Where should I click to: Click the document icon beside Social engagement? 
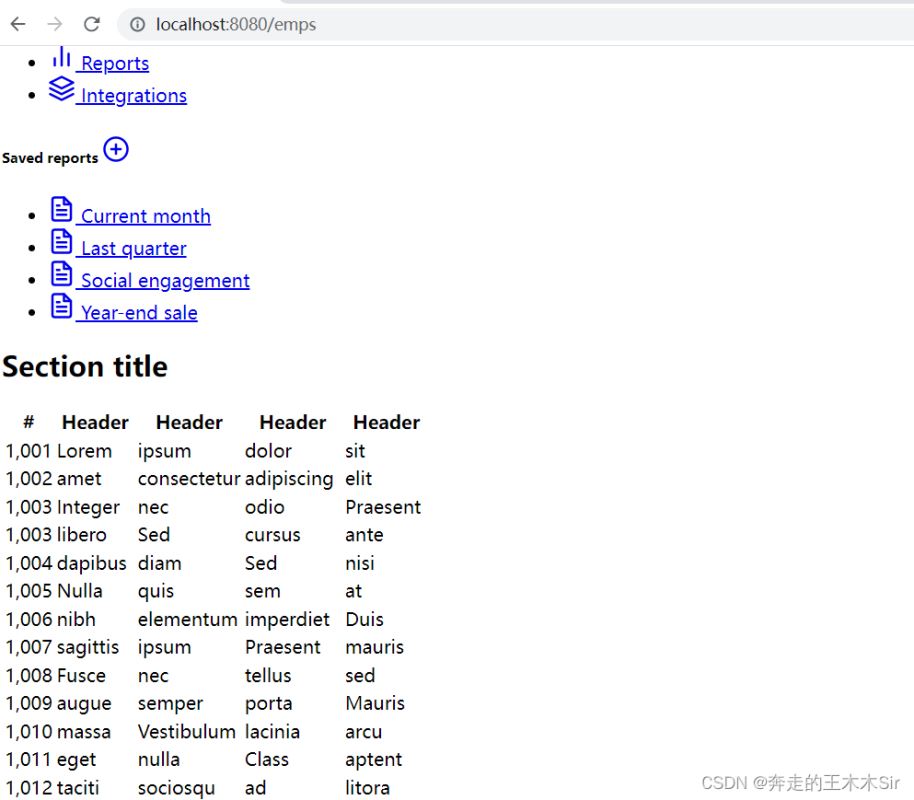62,274
